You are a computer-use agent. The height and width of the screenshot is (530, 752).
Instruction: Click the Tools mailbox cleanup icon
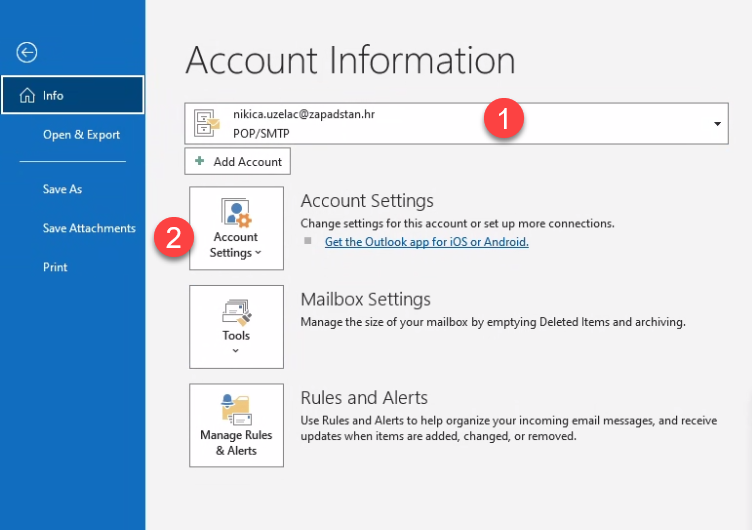point(236,312)
